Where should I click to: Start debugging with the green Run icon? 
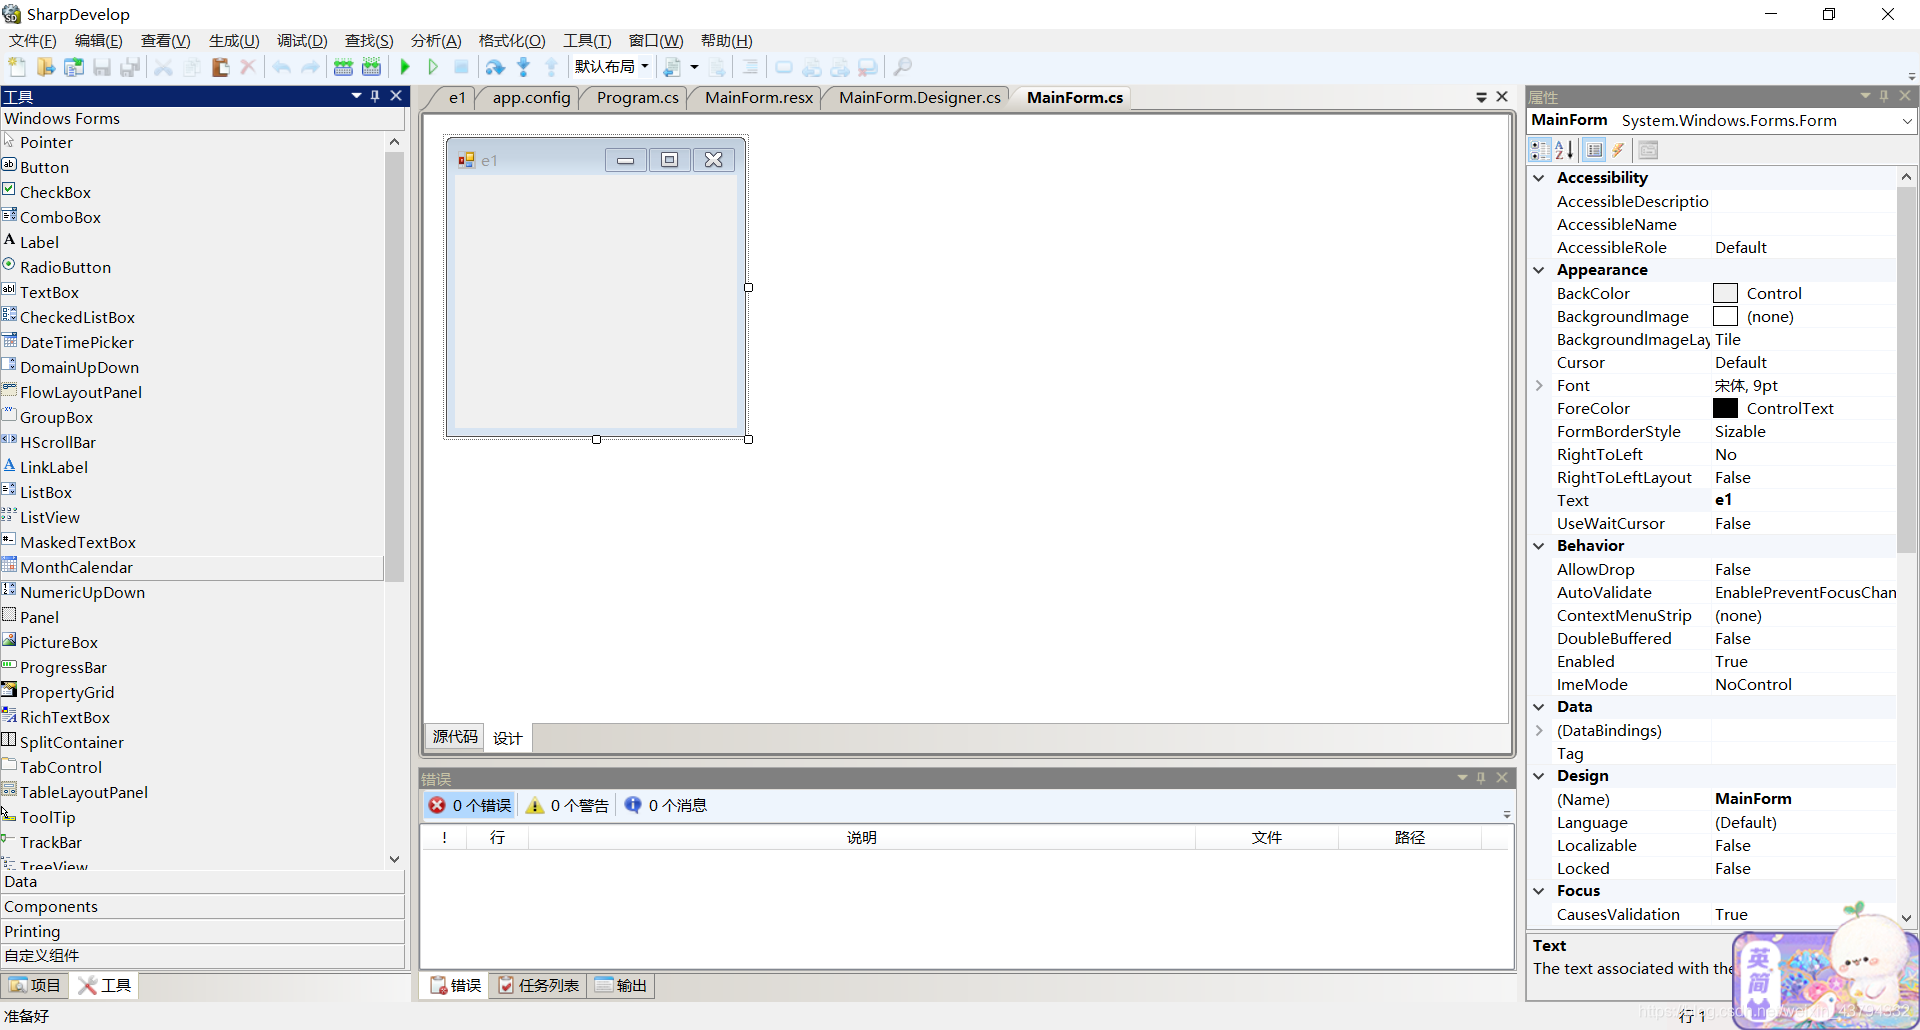[405, 67]
